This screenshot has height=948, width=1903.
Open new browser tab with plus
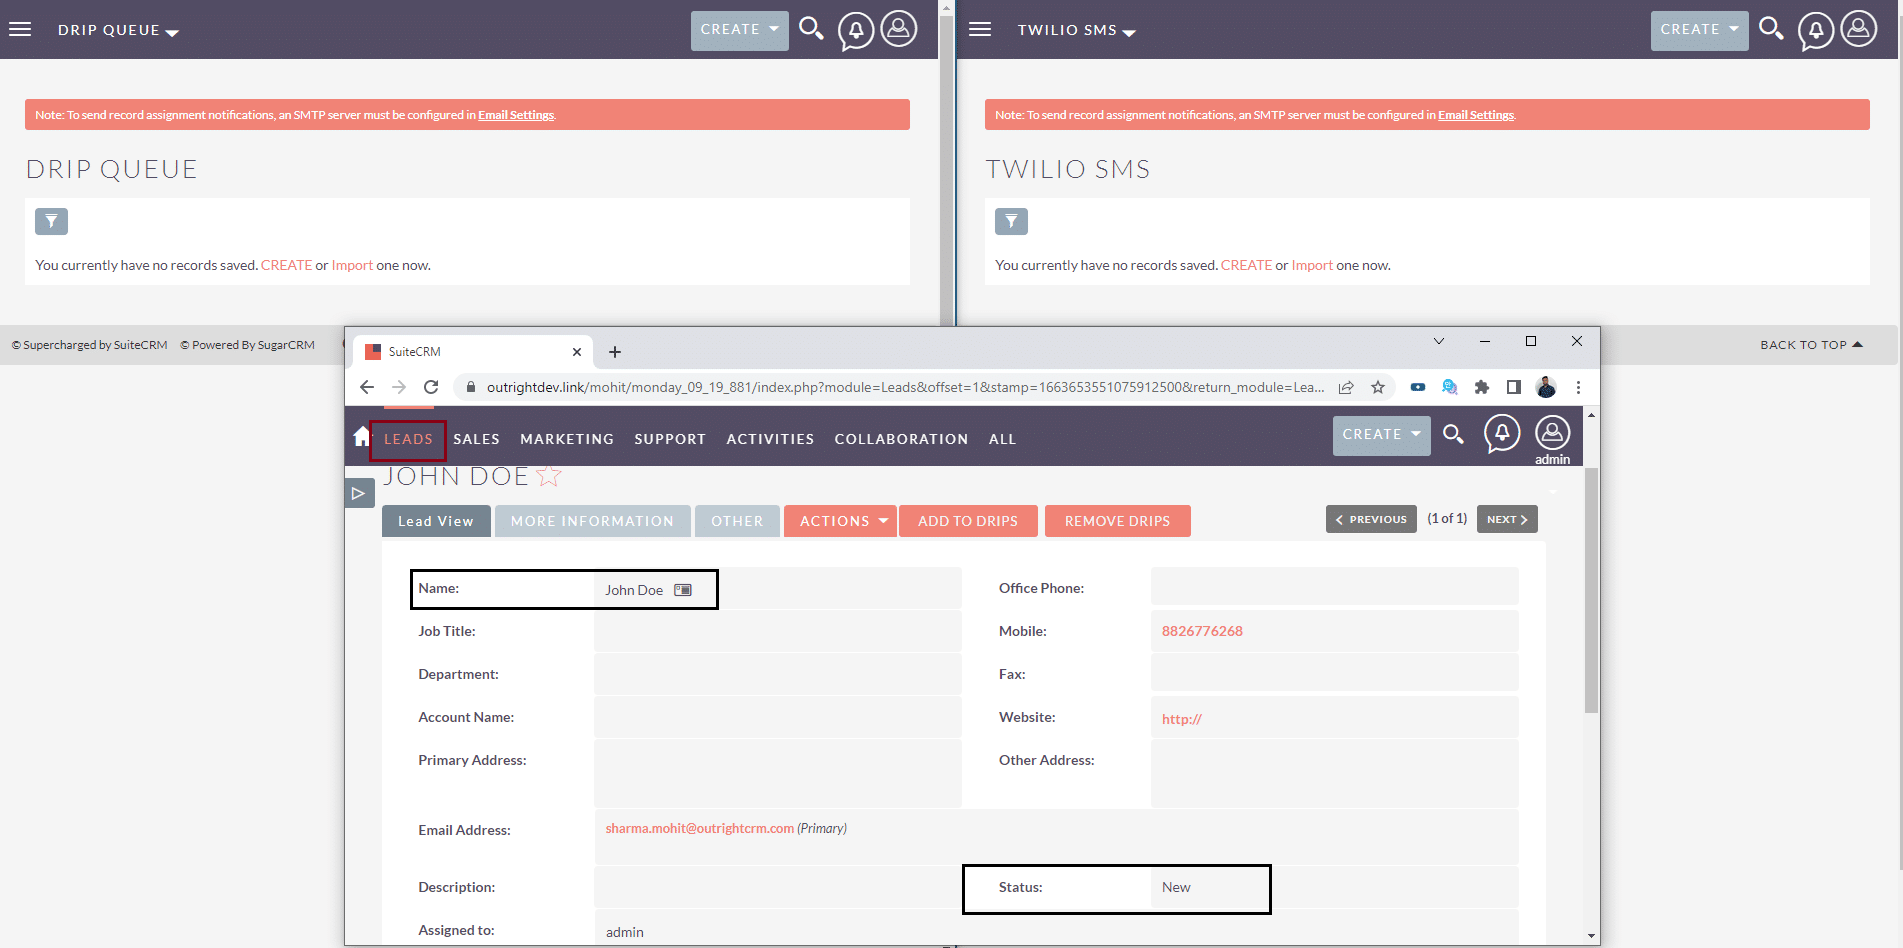(615, 352)
